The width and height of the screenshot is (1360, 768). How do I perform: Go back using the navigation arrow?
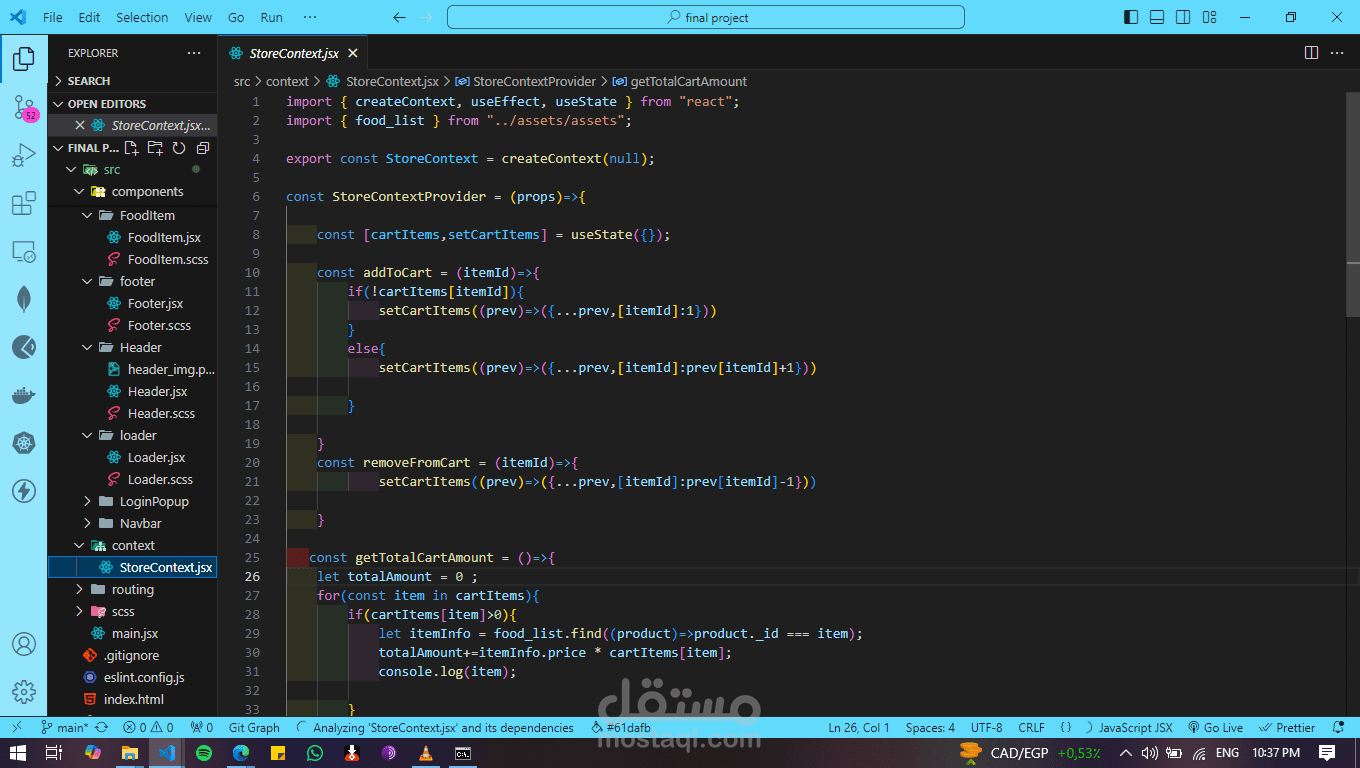point(400,18)
